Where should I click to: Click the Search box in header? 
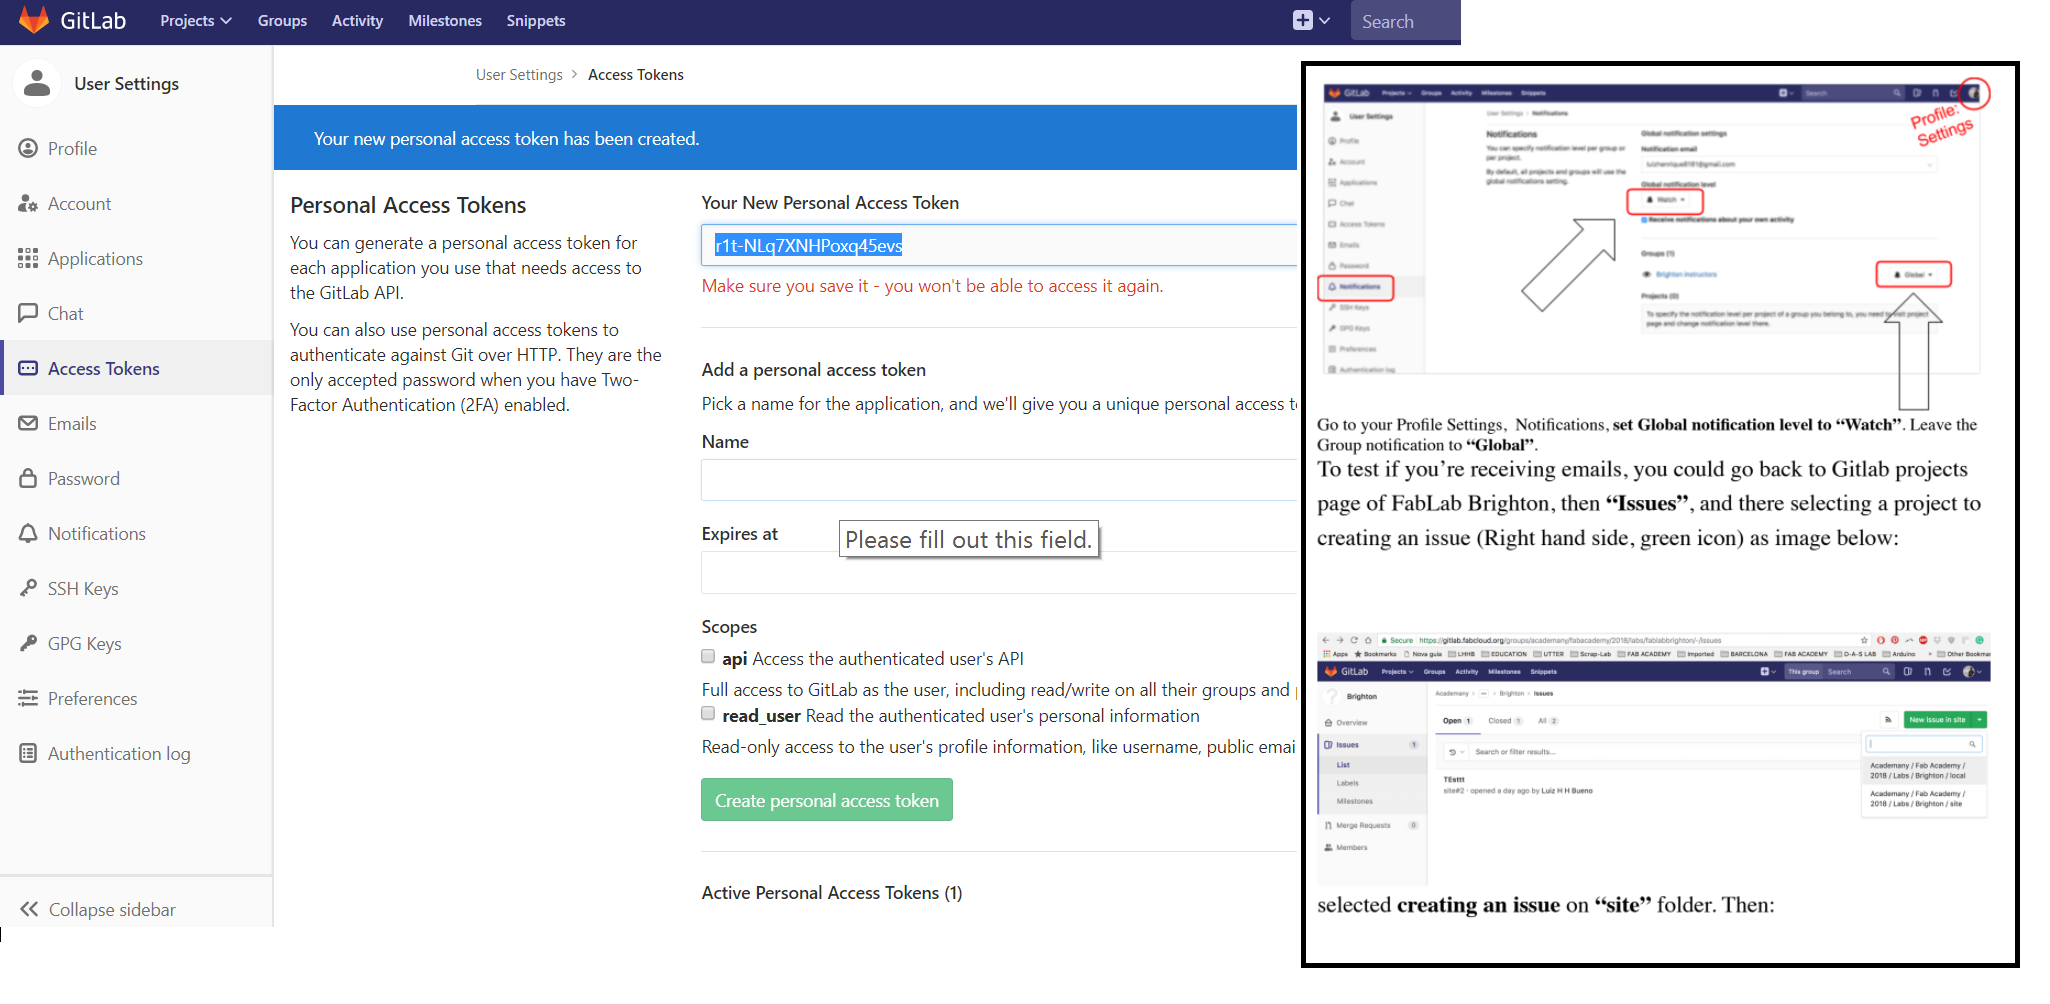(1406, 21)
